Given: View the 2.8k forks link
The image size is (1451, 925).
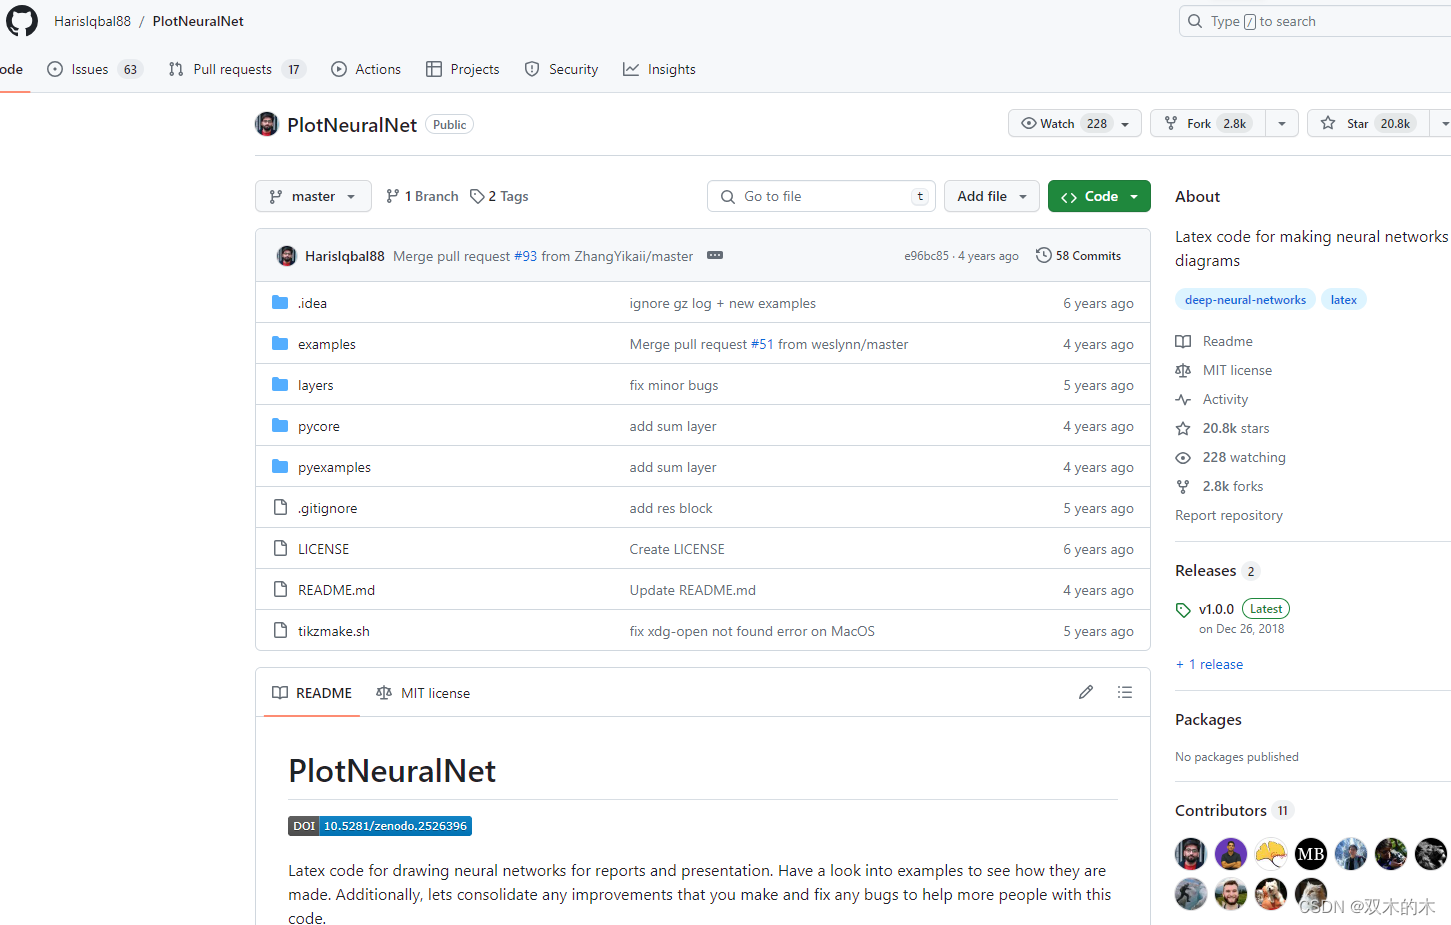Looking at the screenshot, I should 1219,486.
